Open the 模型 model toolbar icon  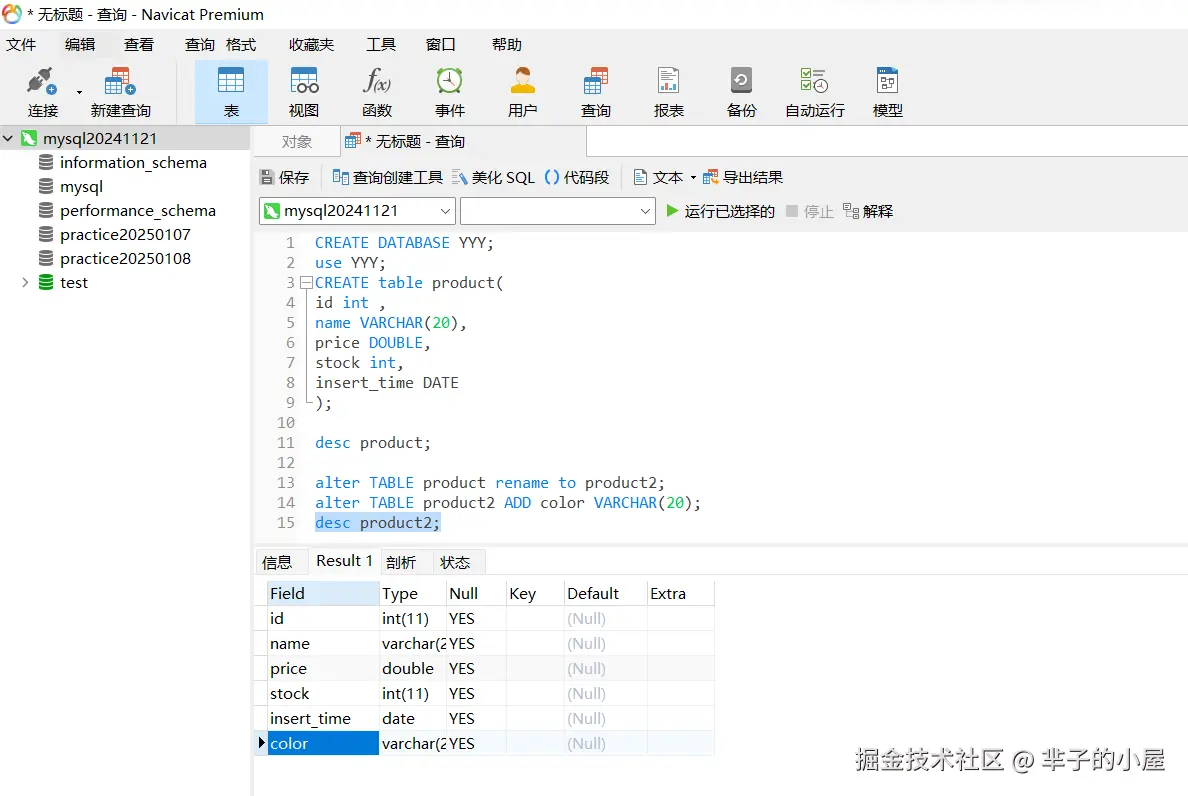point(887,92)
